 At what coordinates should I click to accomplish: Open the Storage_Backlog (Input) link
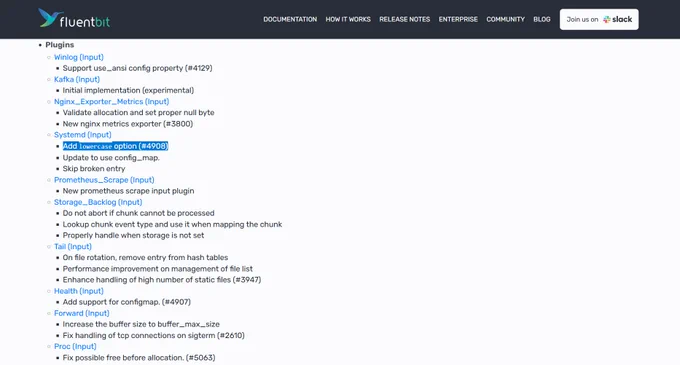98,202
